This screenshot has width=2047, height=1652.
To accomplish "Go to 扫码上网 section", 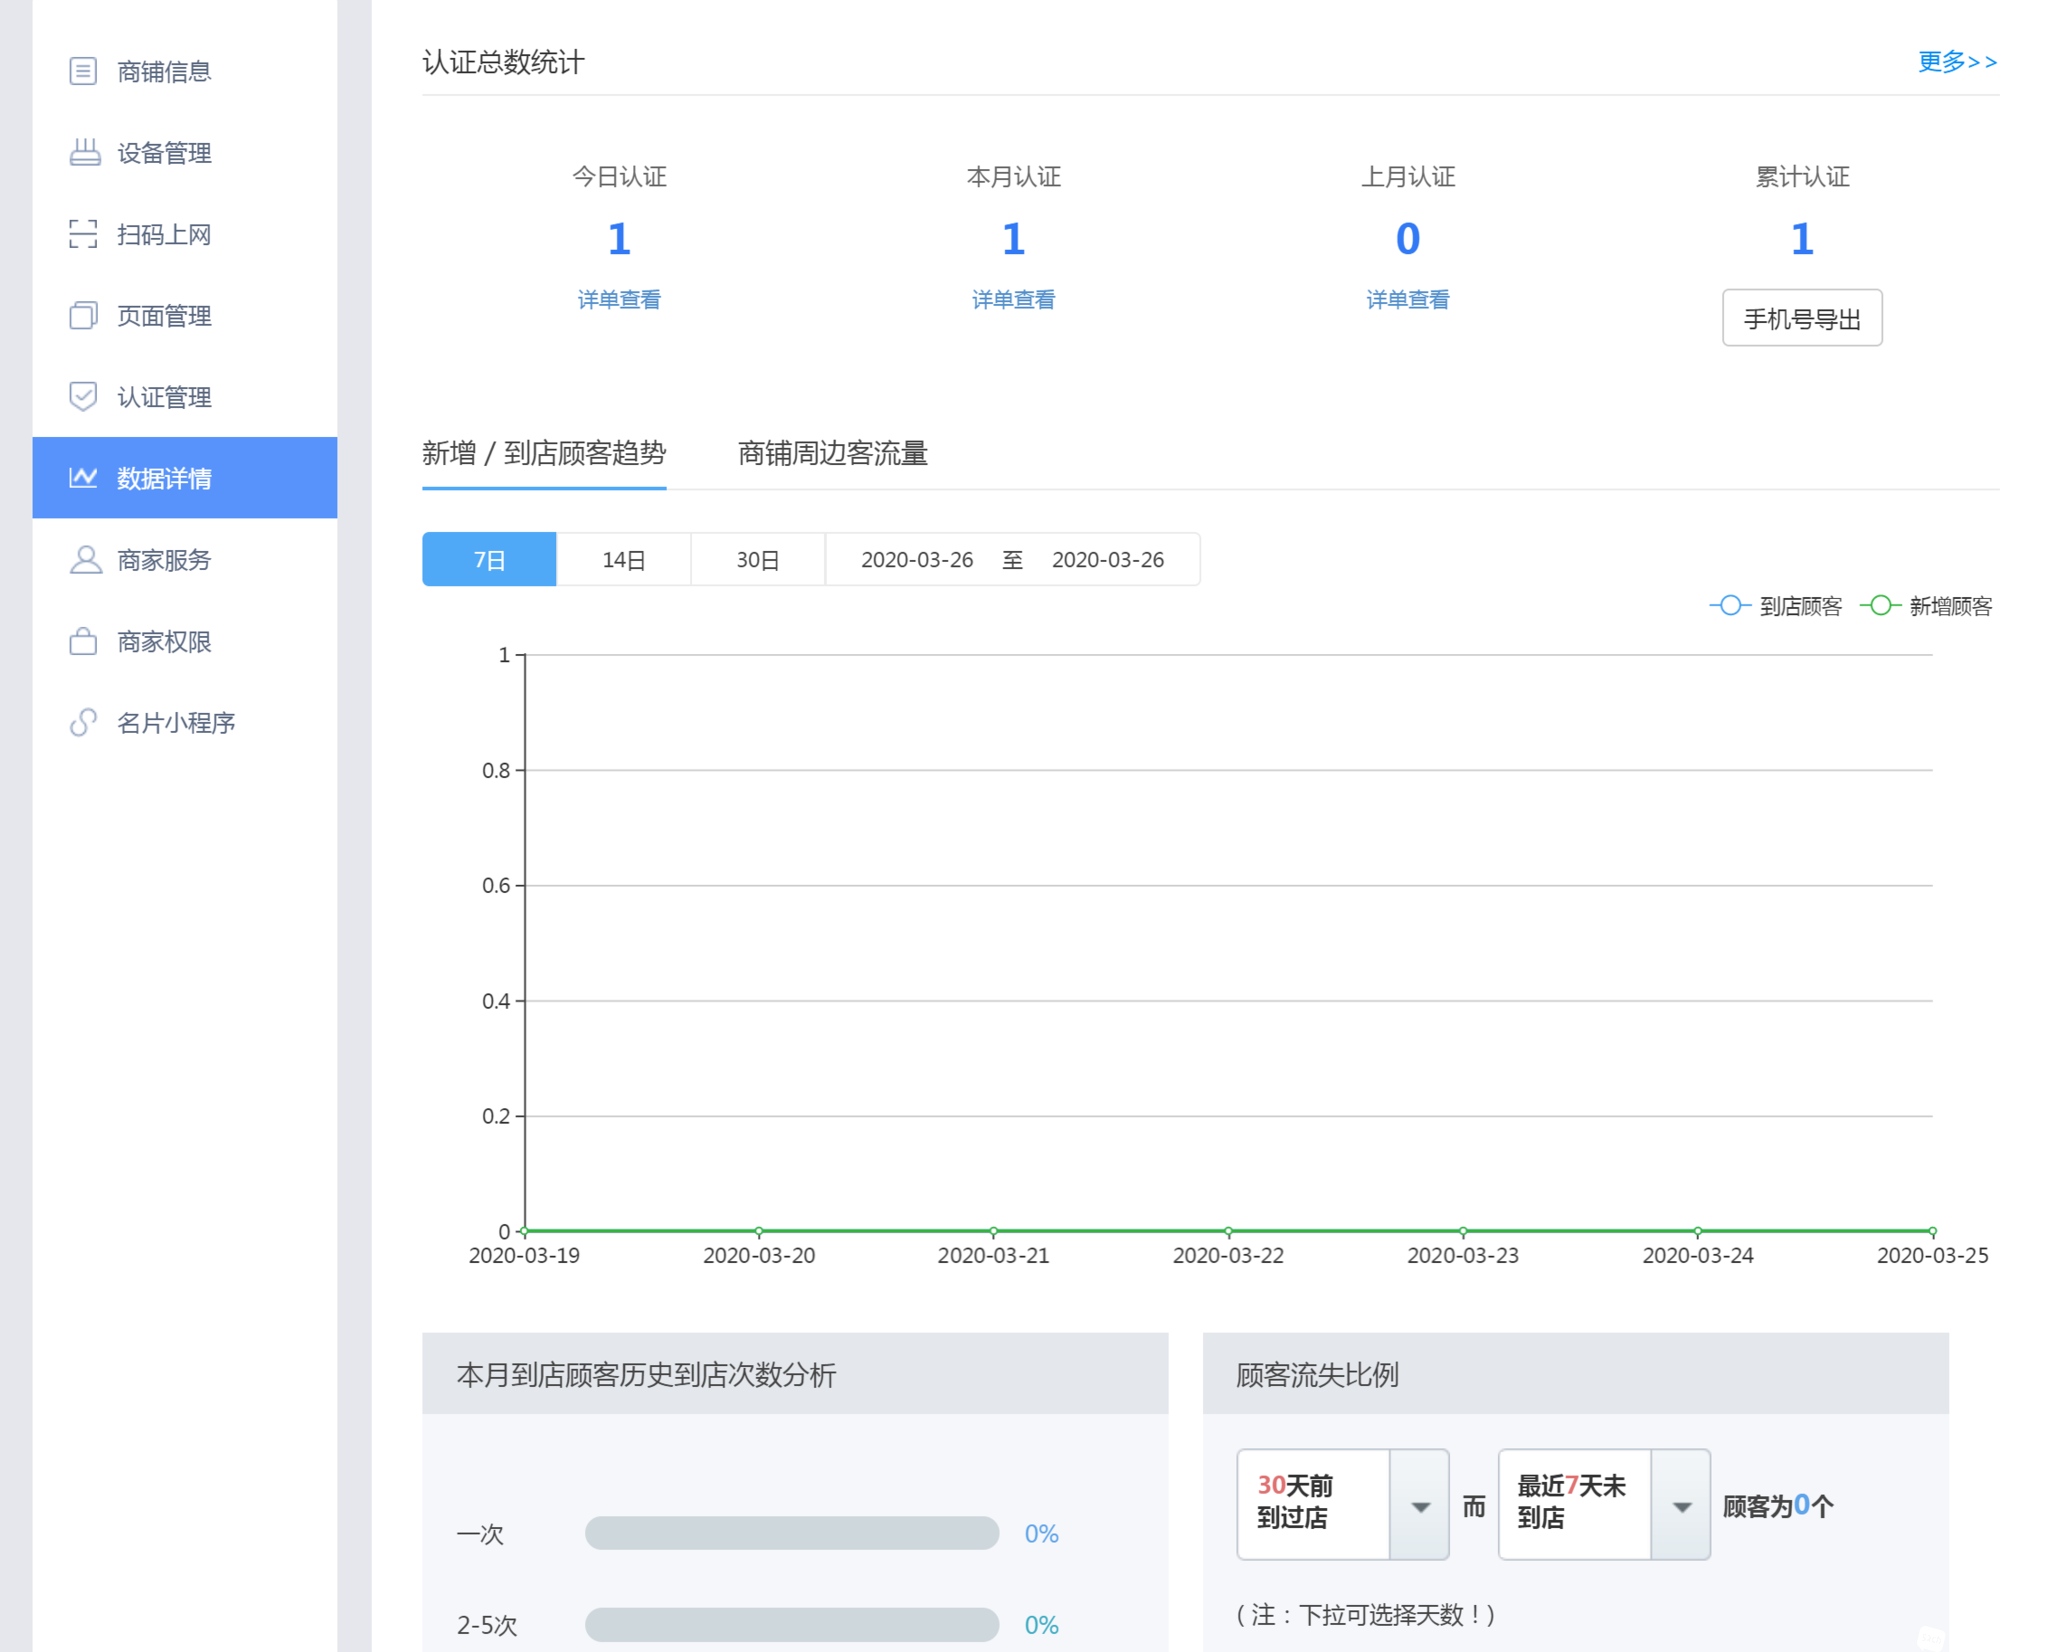I will pyautogui.click(x=185, y=234).
